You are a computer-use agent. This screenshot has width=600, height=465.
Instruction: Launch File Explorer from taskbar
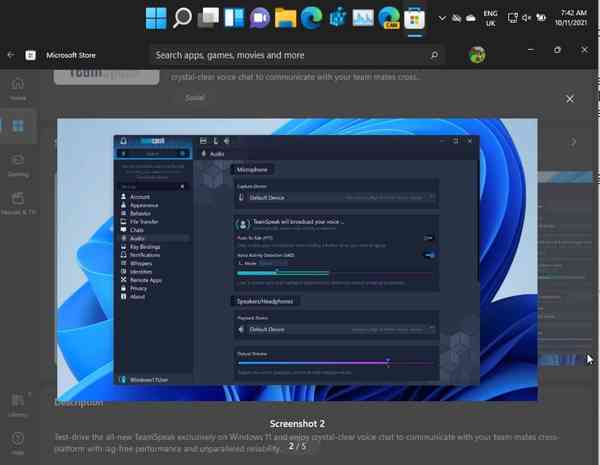[285, 18]
